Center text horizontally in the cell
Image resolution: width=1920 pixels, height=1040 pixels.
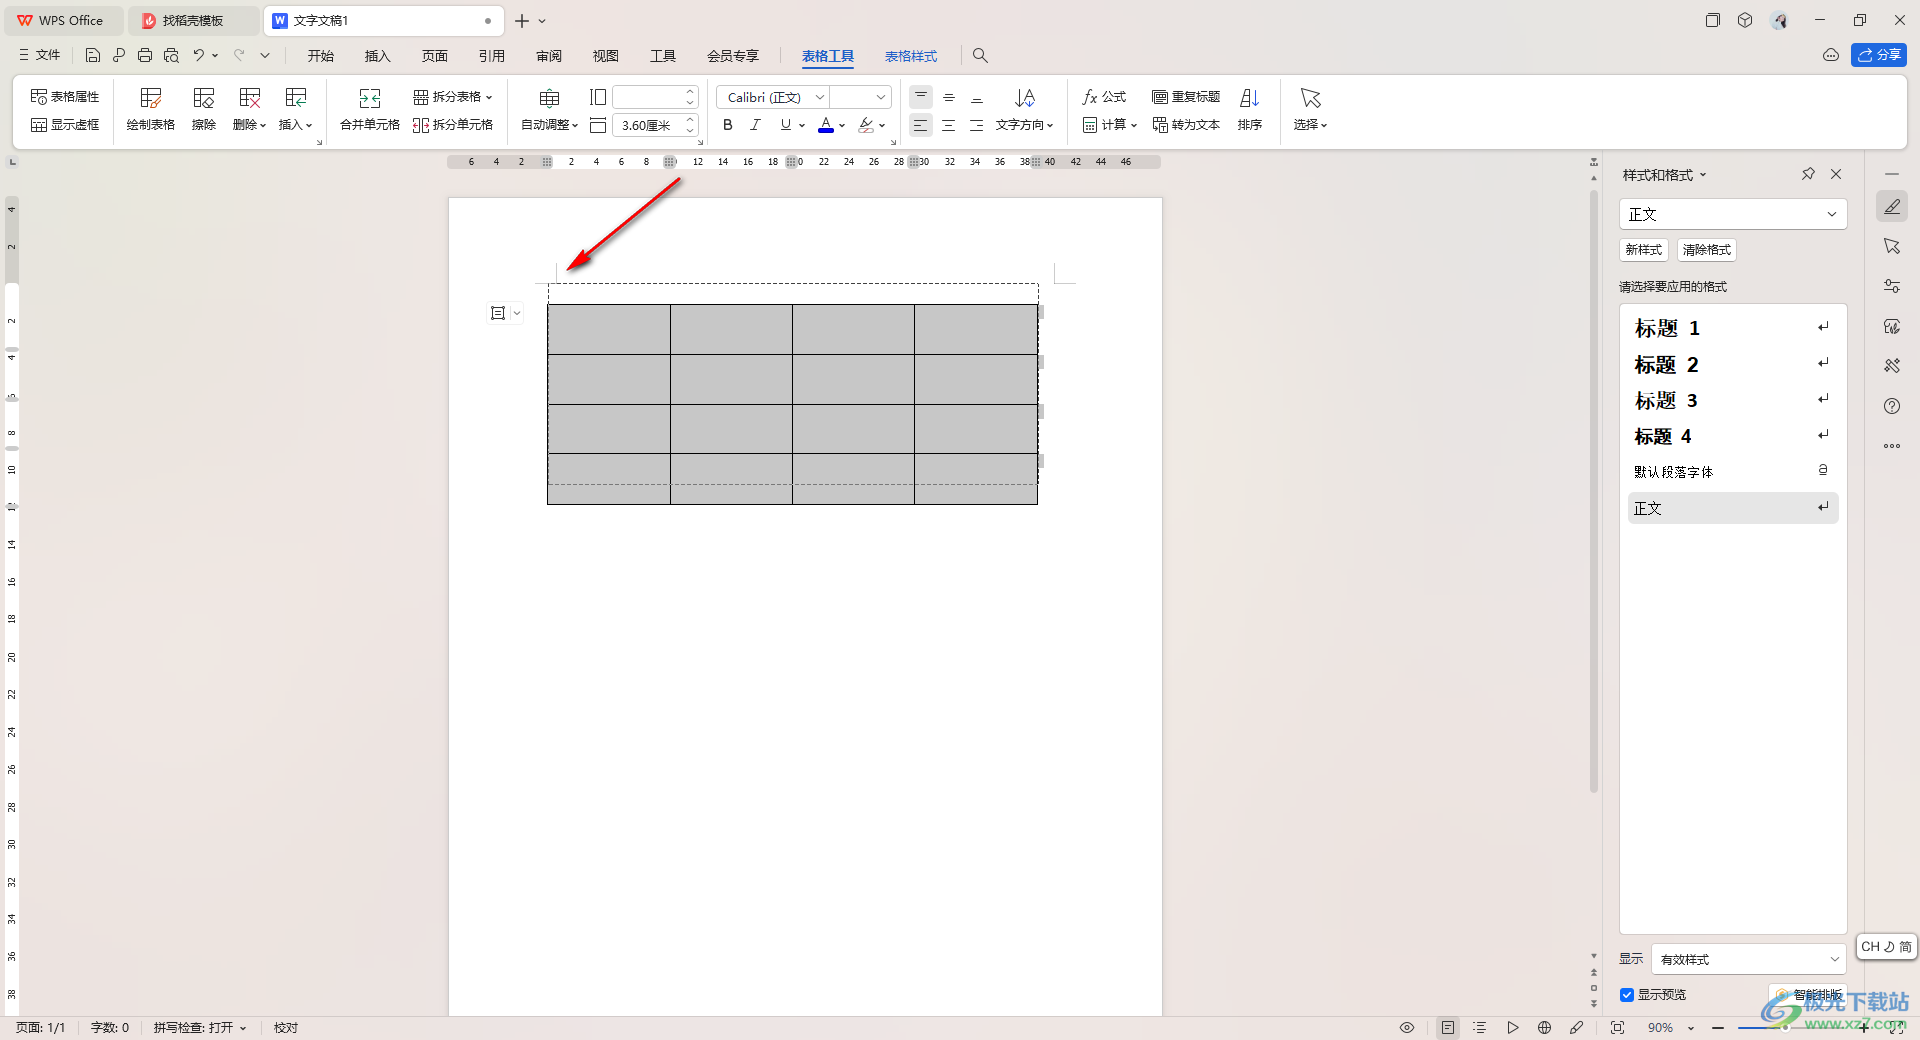[949, 125]
